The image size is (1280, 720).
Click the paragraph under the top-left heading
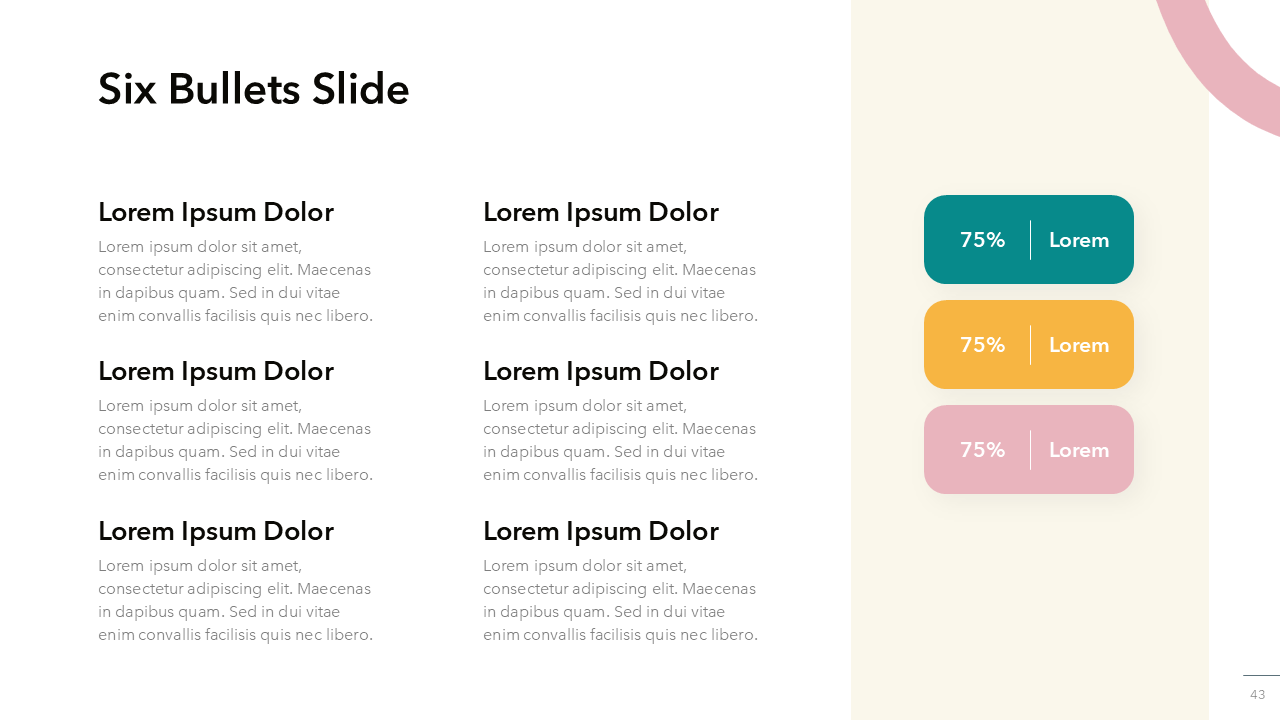pyautogui.click(x=235, y=281)
